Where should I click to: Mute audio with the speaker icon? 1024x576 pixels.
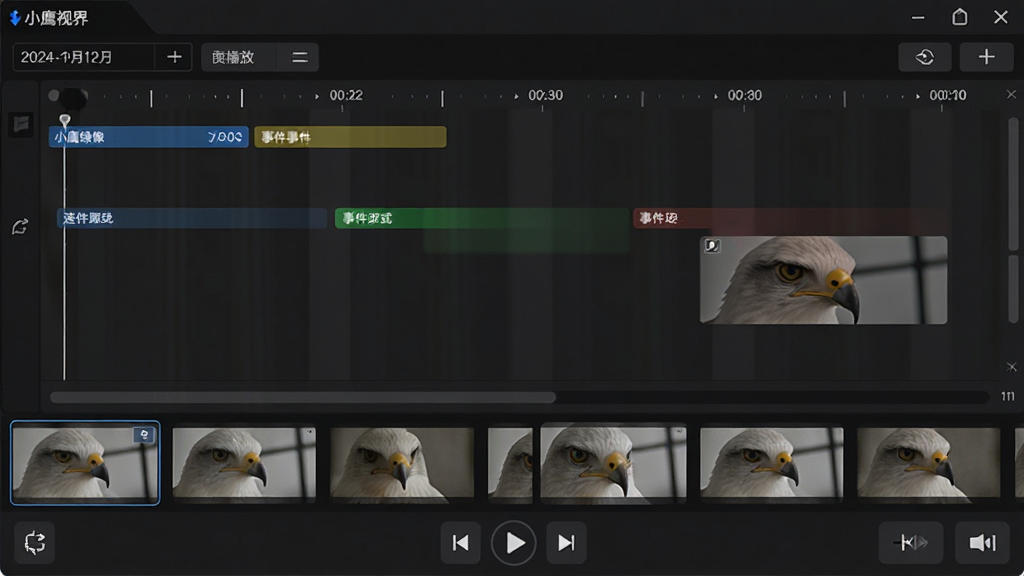click(982, 543)
